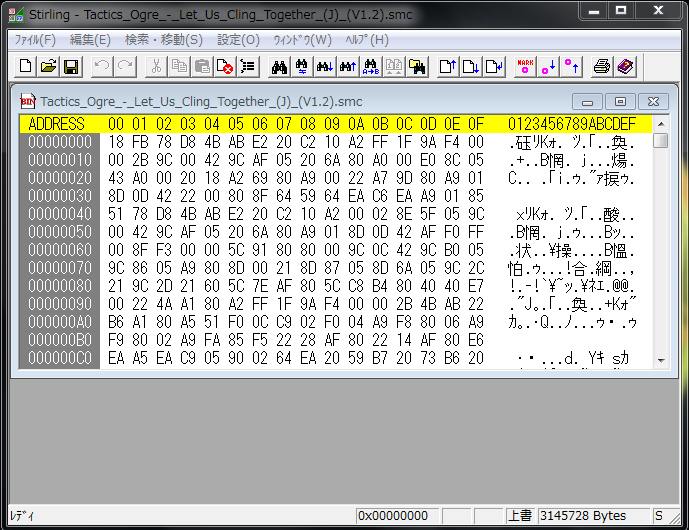
Task: Go to next mark with down-arrow icon
Action: 548,67
